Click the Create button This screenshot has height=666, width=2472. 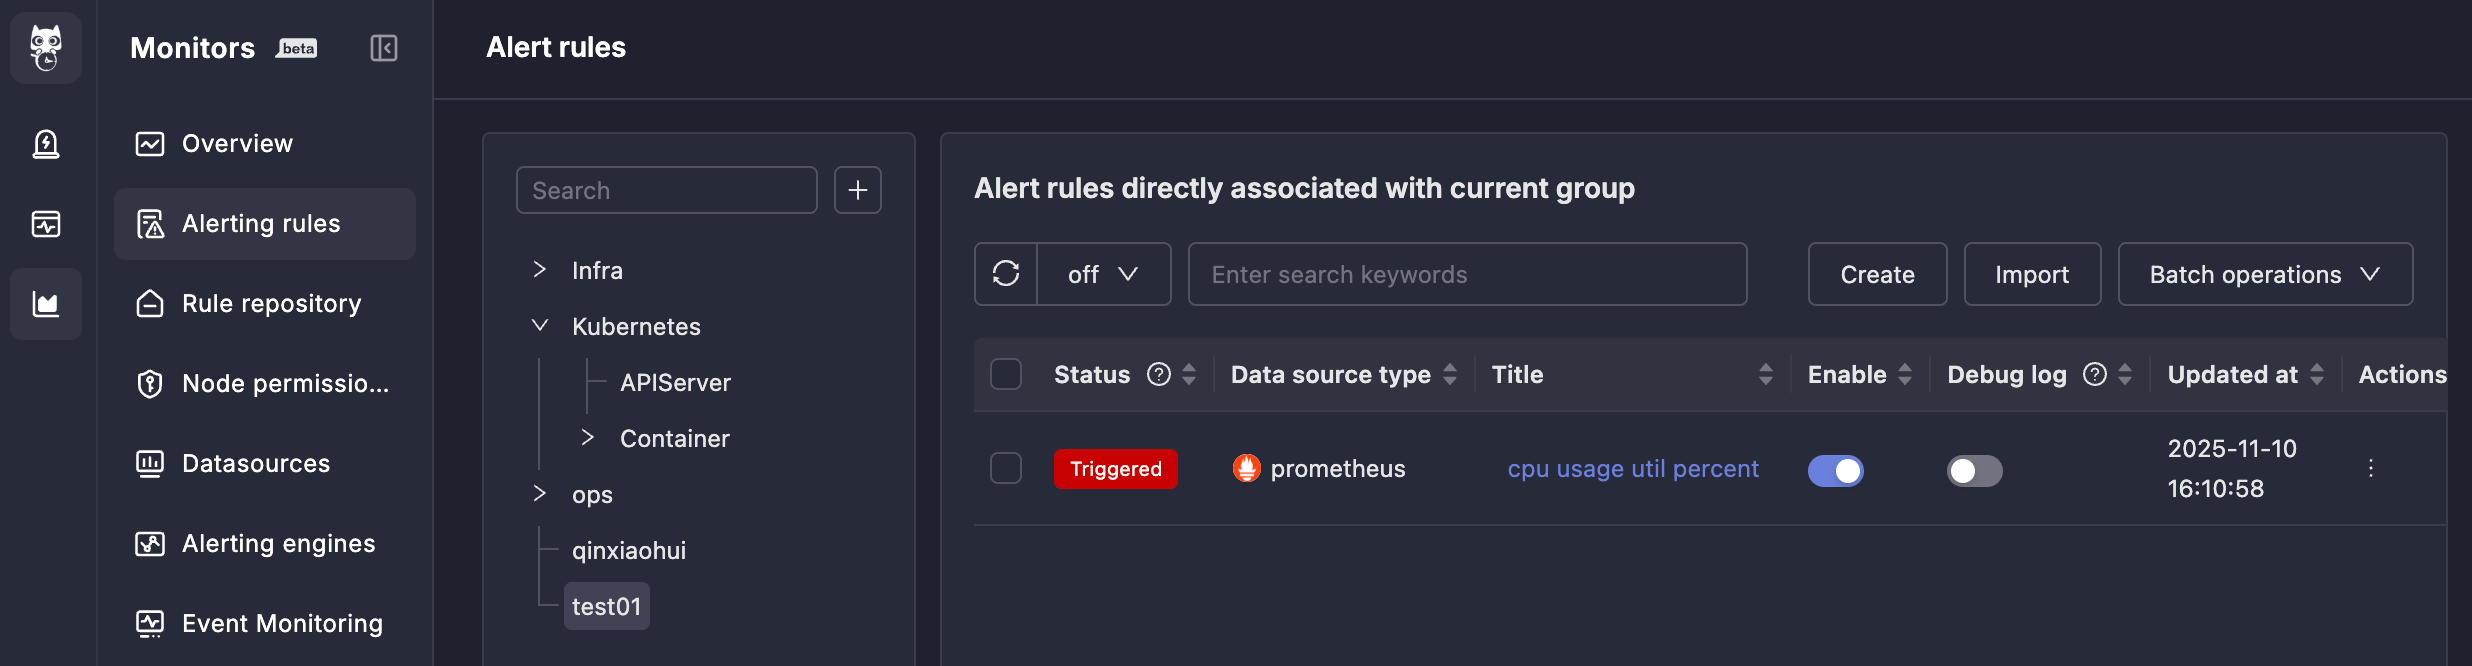pyautogui.click(x=1876, y=274)
